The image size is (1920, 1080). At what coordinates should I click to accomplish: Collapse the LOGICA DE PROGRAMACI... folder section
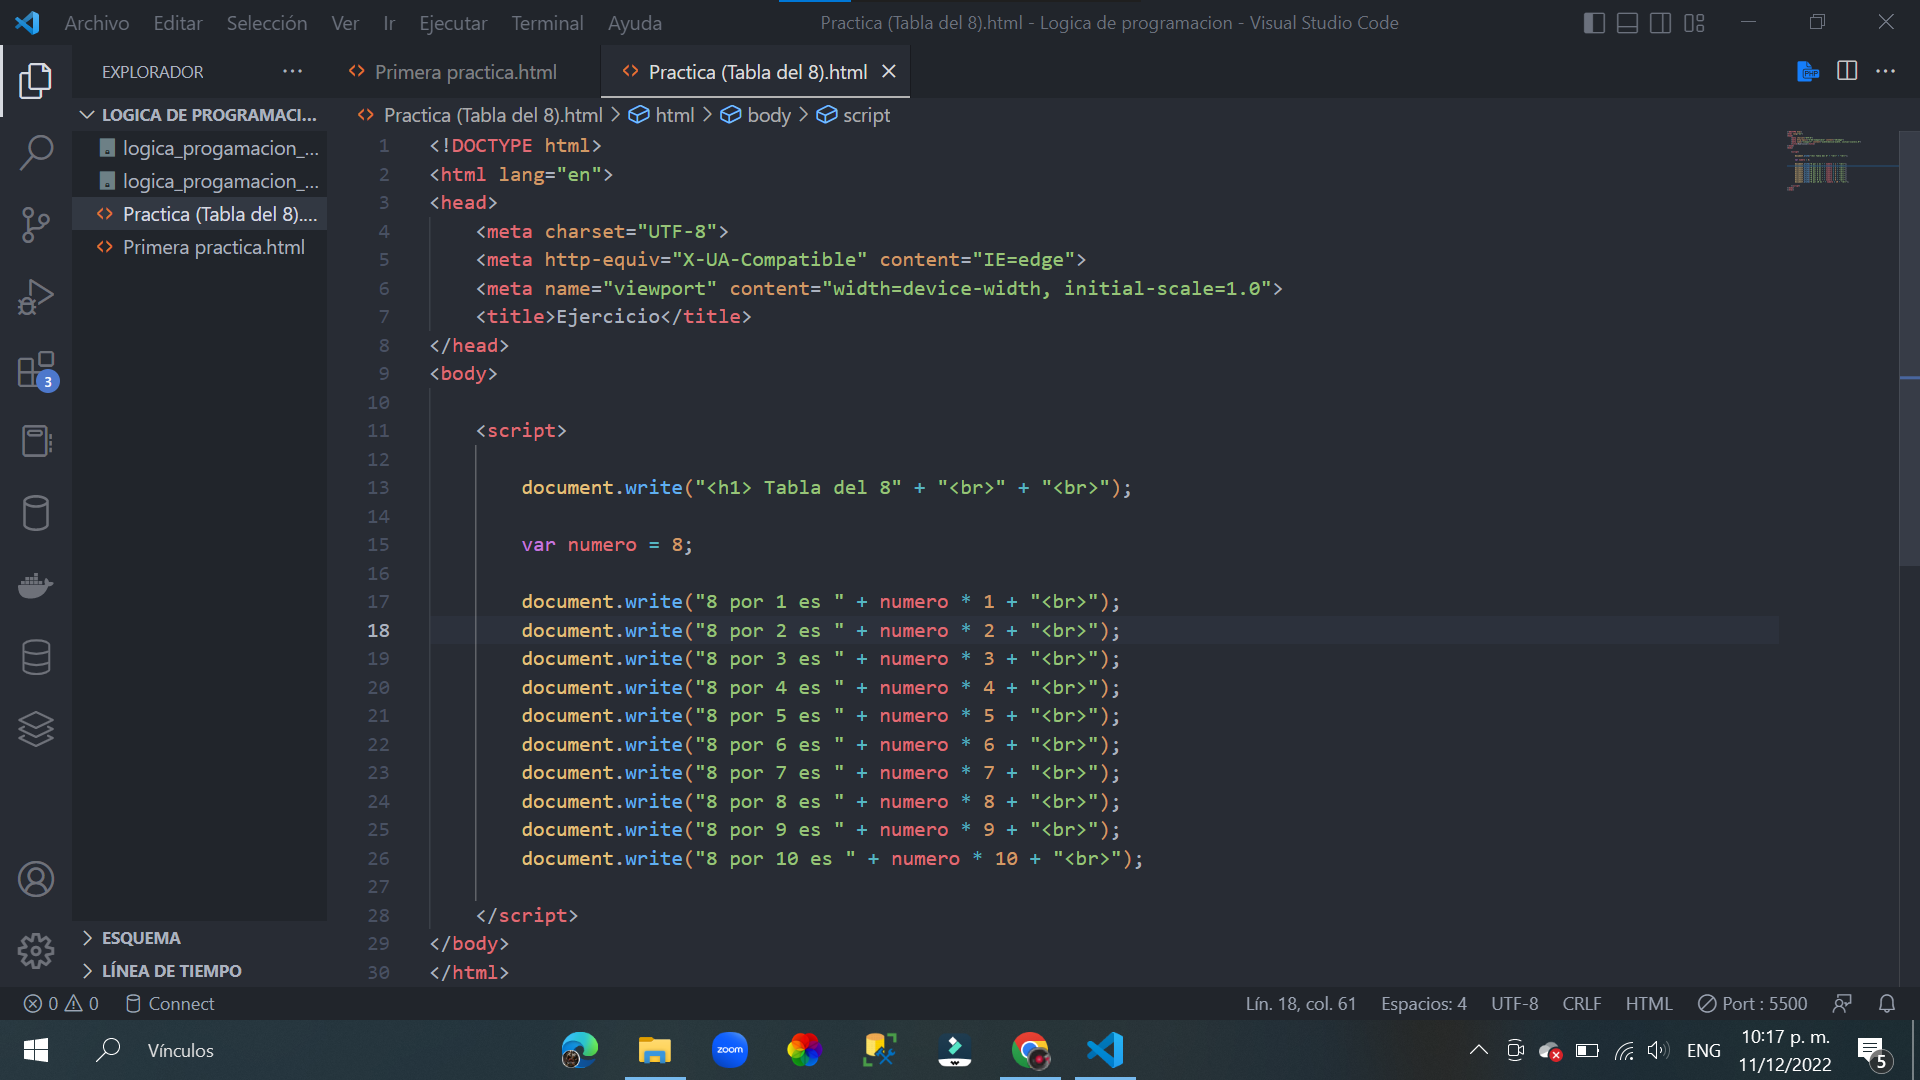click(199, 115)
